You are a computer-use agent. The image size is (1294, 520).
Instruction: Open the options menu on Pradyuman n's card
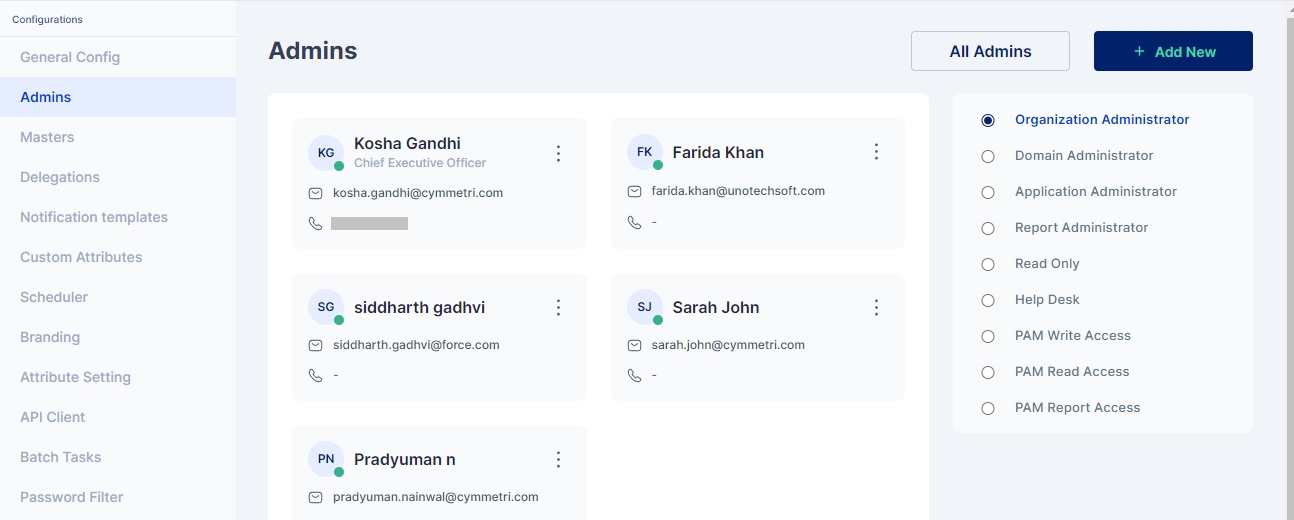click(559, 460)
